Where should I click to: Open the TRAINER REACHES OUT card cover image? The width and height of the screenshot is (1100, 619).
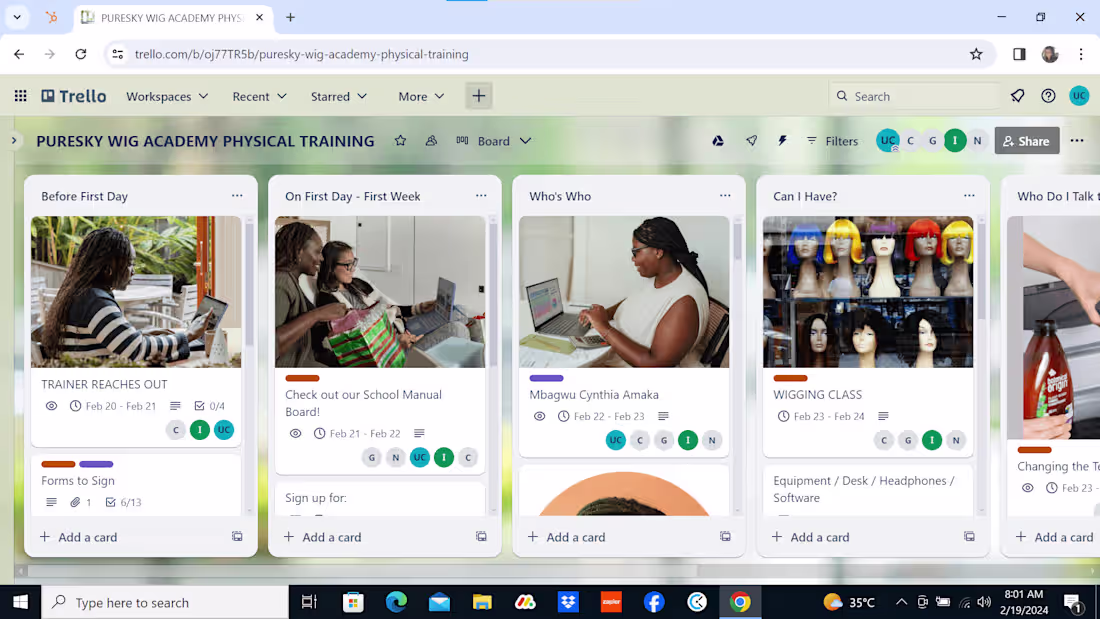click(136, 292)
